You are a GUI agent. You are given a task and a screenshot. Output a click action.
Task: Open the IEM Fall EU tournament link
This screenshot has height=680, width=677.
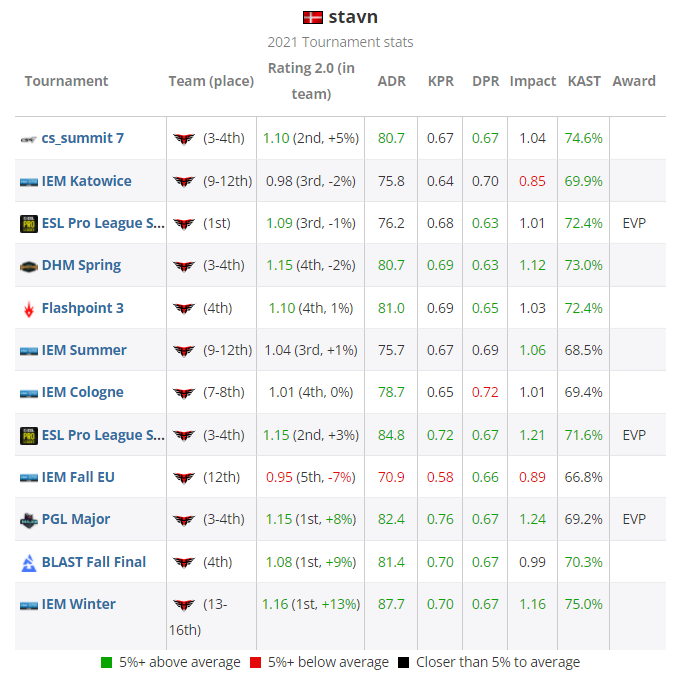click(x=78, y=477)
